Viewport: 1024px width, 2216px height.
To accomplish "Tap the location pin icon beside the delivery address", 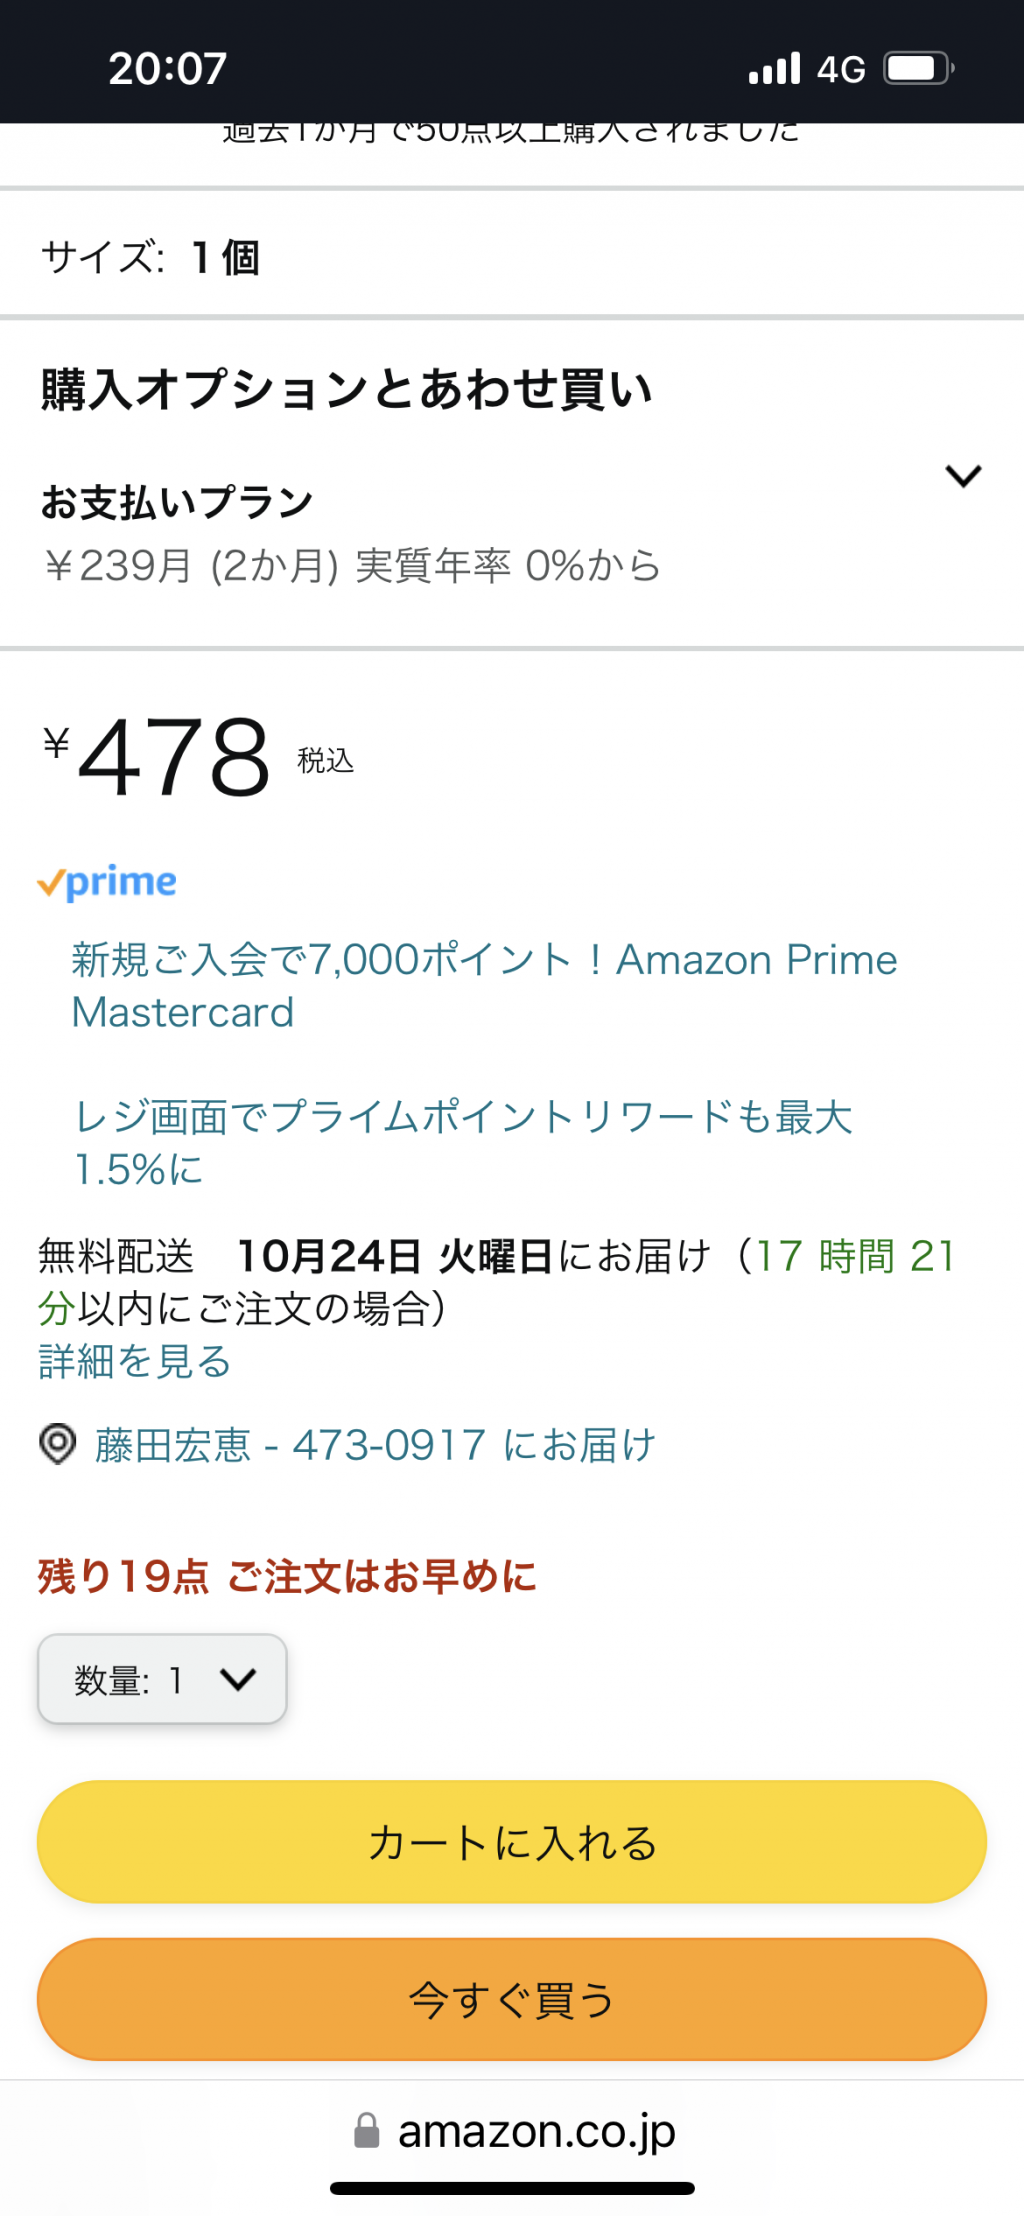I will 57,1444.
